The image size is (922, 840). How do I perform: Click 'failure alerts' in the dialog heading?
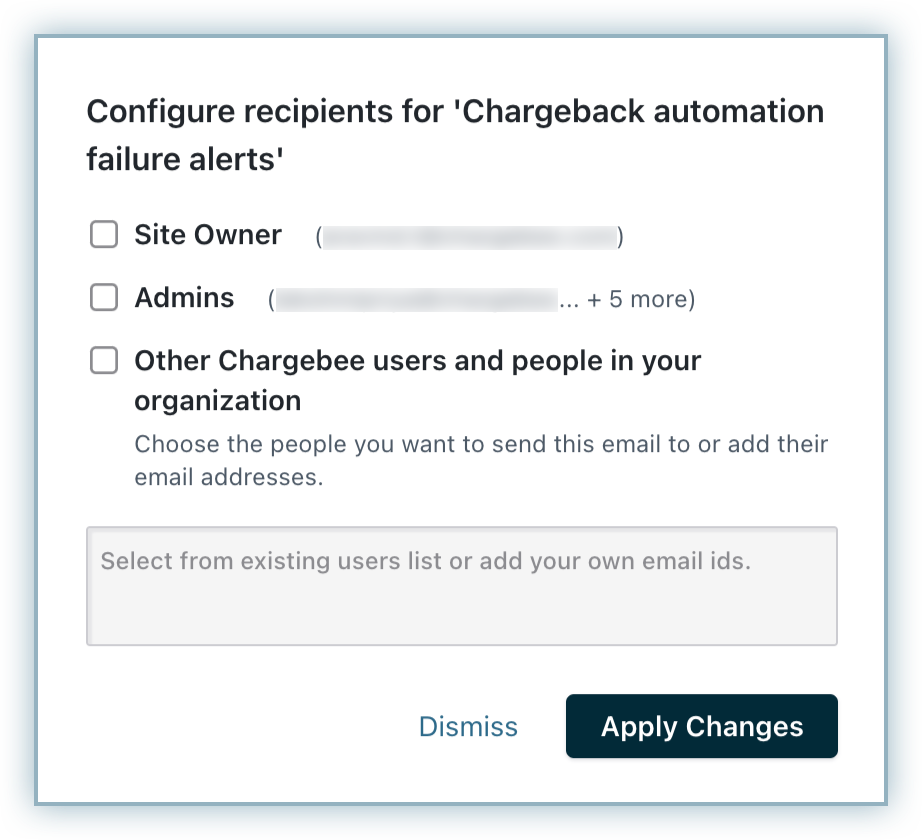185,159
